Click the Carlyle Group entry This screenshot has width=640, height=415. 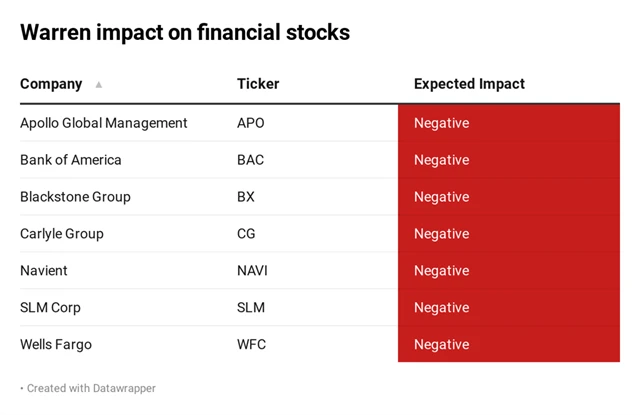62,234
